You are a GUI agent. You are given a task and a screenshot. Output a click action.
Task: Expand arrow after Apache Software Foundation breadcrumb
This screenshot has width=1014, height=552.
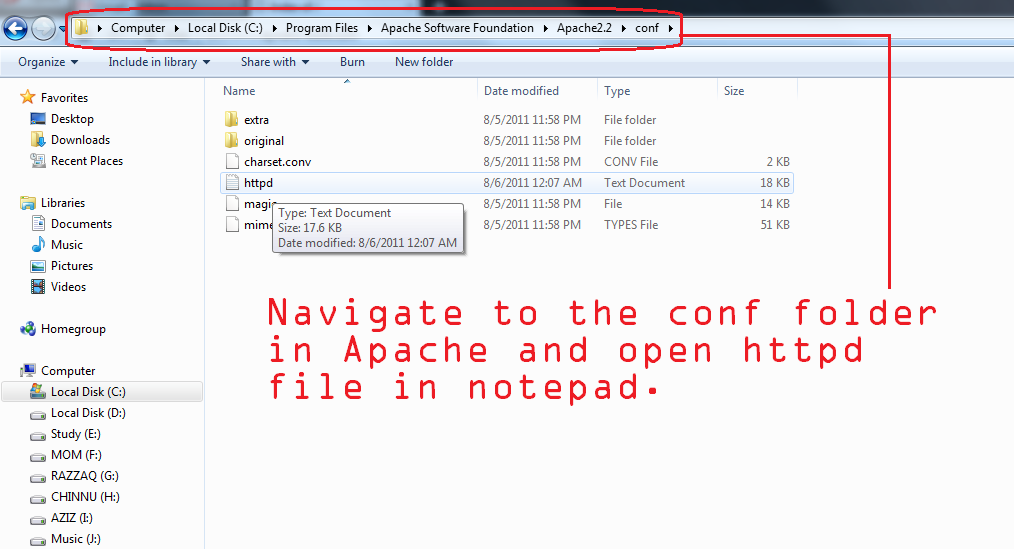coord(545,28)
